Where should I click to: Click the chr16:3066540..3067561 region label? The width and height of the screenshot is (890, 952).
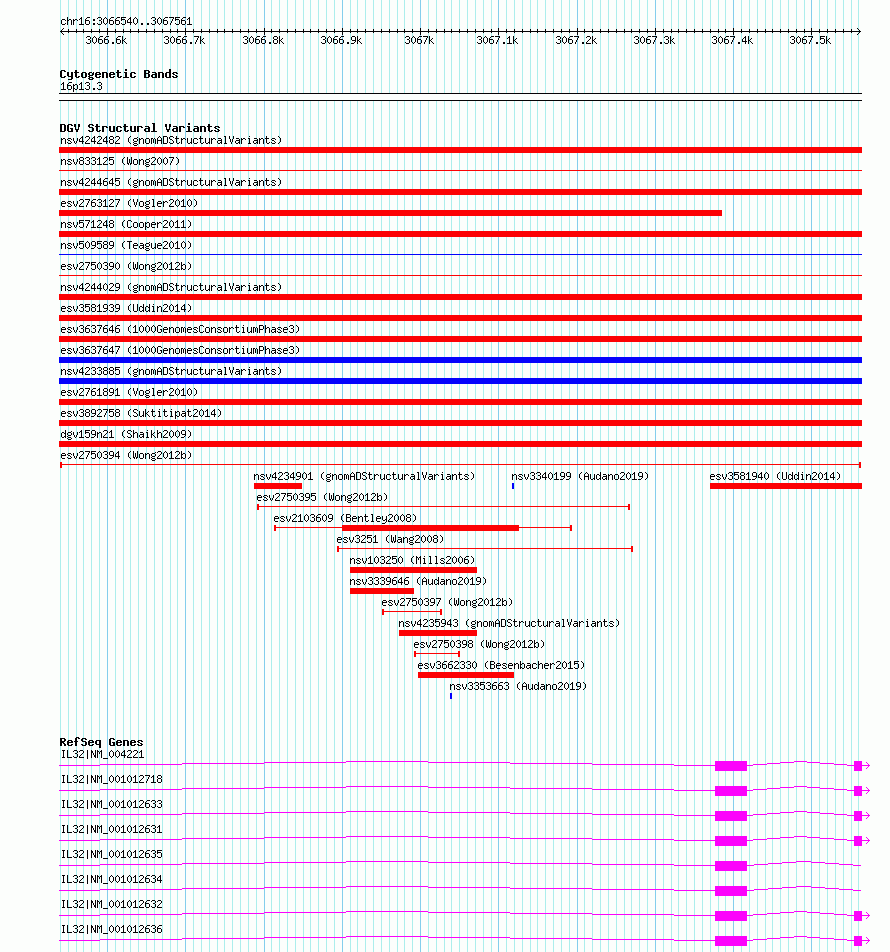(126, 21)
